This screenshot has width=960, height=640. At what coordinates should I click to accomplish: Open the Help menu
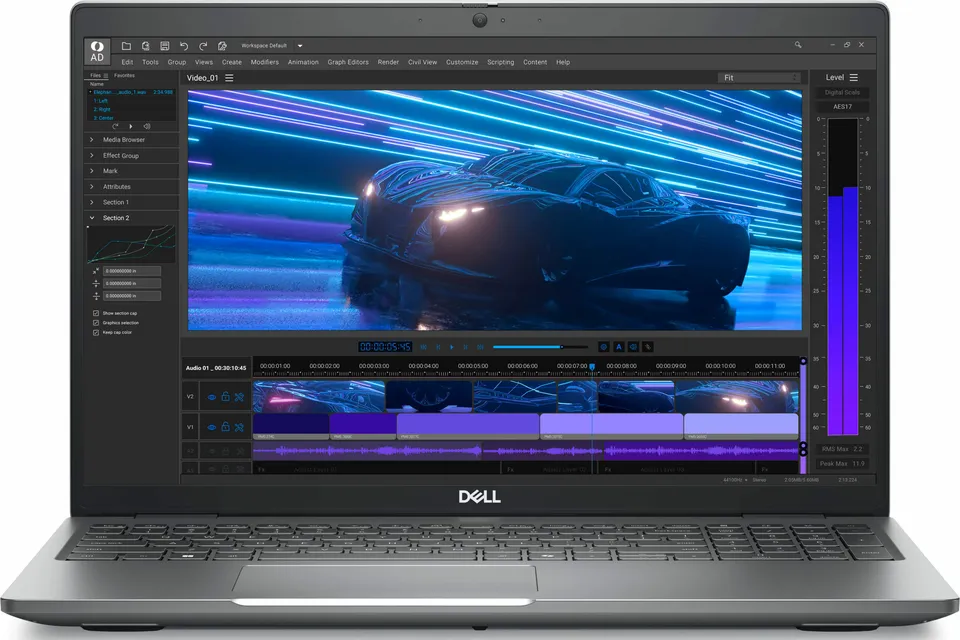(563, 62)
